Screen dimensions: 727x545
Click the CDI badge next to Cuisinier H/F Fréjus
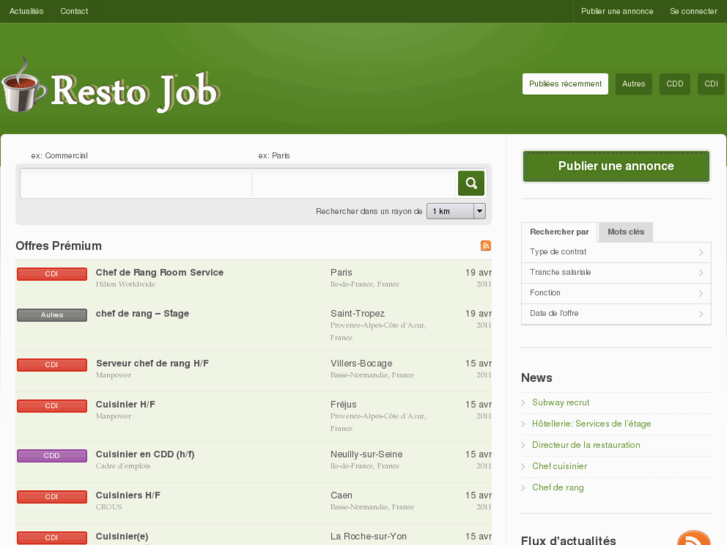pyautogui.click(x=52, y=406)
